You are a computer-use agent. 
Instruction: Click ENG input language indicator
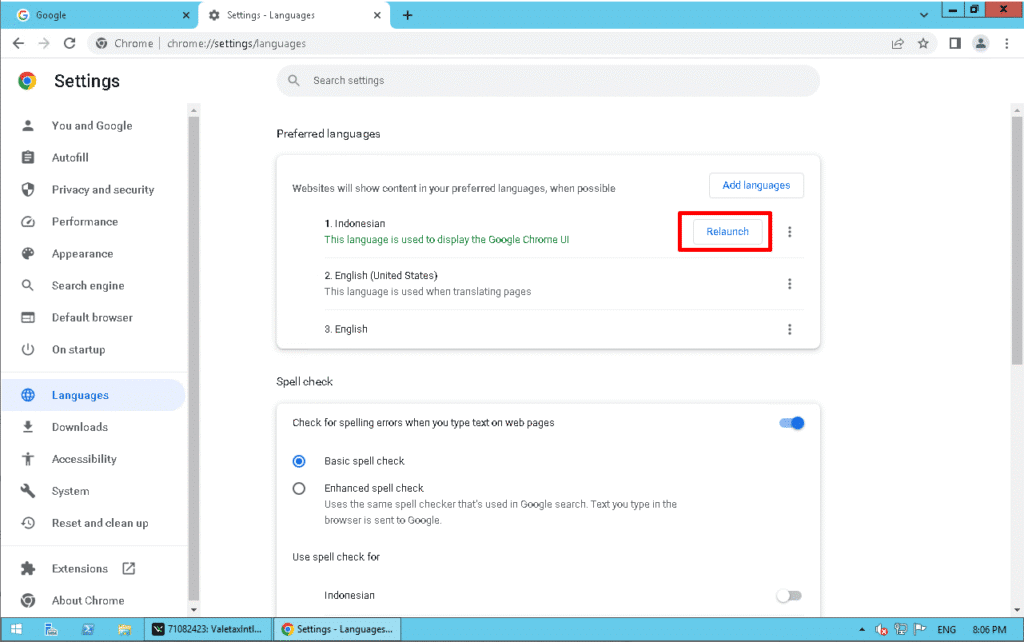pyautogui.click(x=946, y=630)
